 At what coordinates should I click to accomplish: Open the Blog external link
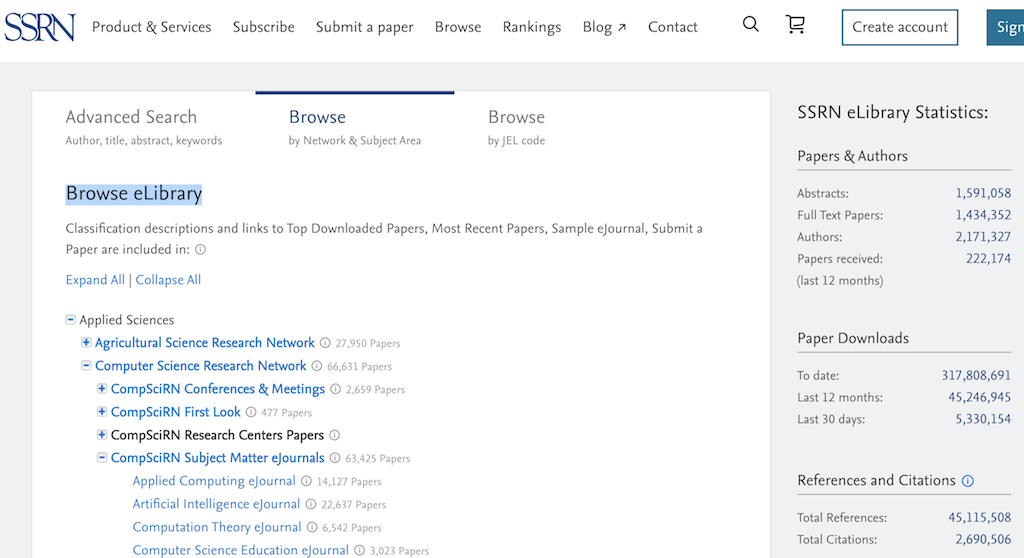click(604, 27)
